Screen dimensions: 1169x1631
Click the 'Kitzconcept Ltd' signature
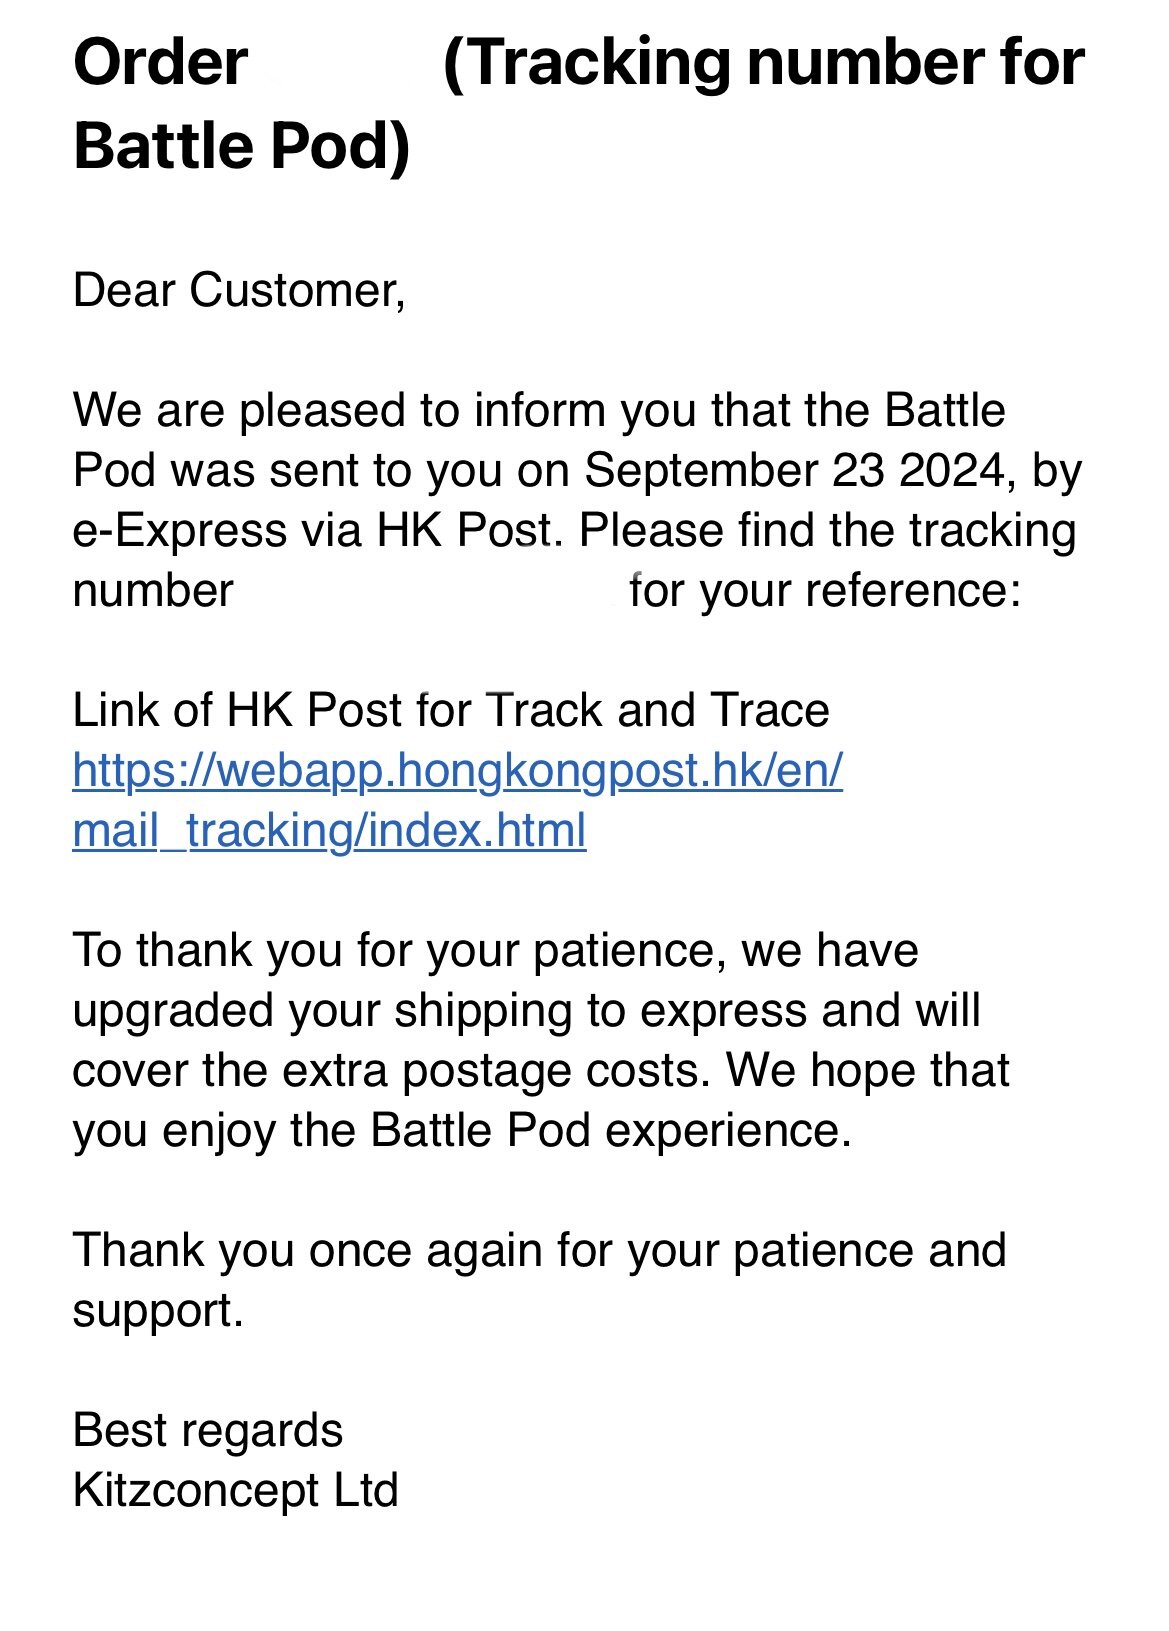point(236,1491)
